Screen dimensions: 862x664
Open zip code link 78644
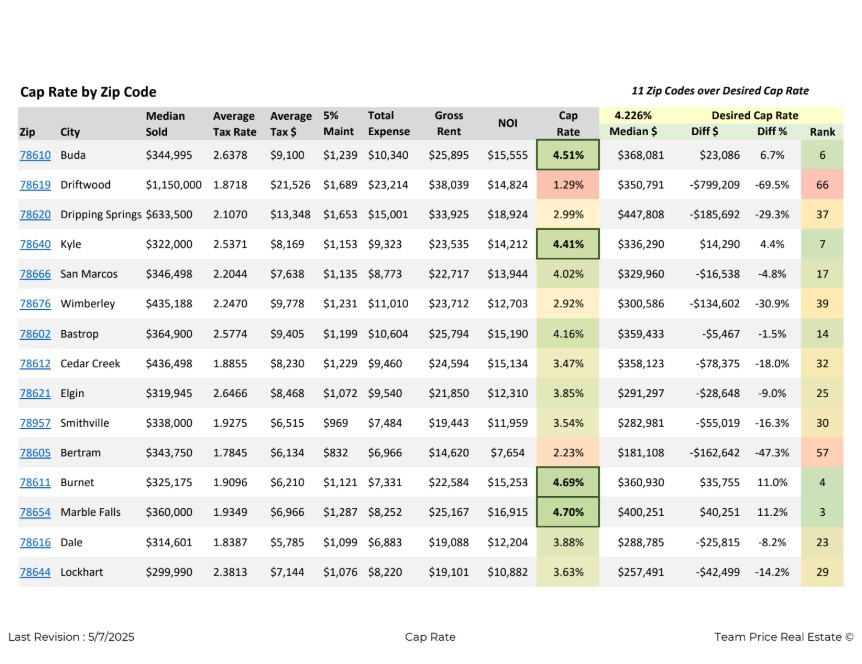(x=35, y=572)
